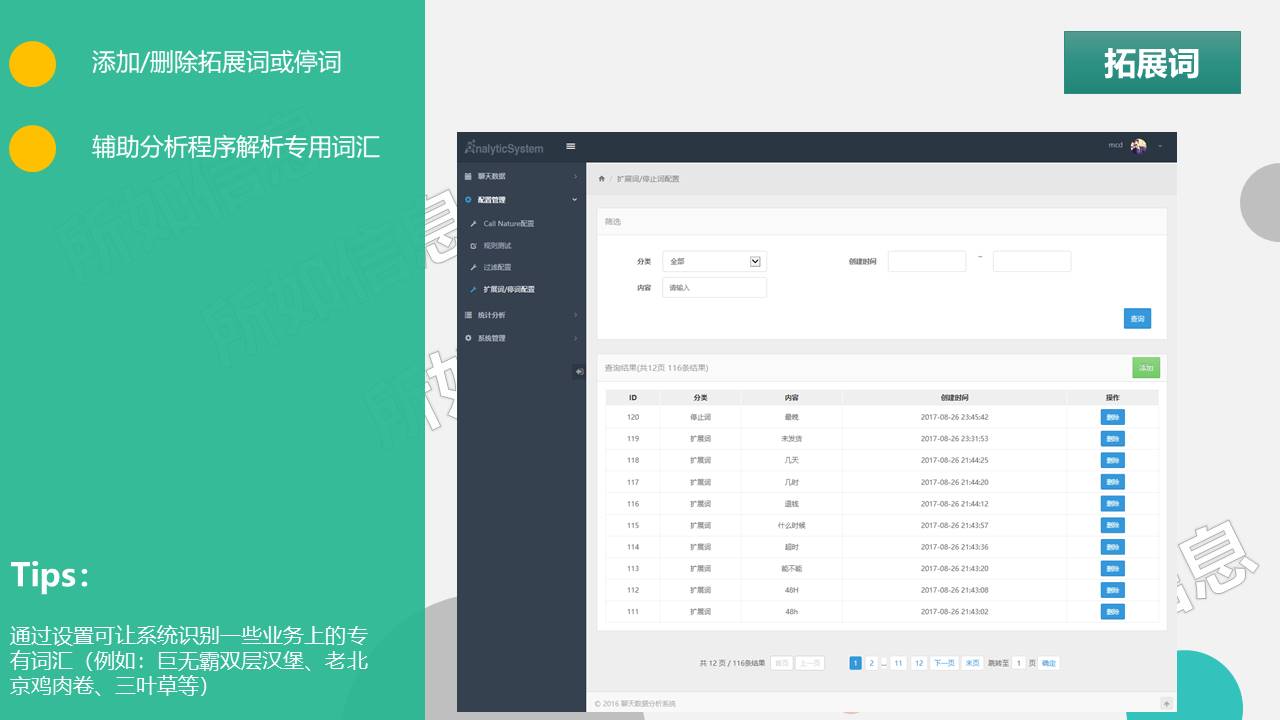
Task: Click the wrench icon beside Call Nature配置
Action: [x=473, y=224]
